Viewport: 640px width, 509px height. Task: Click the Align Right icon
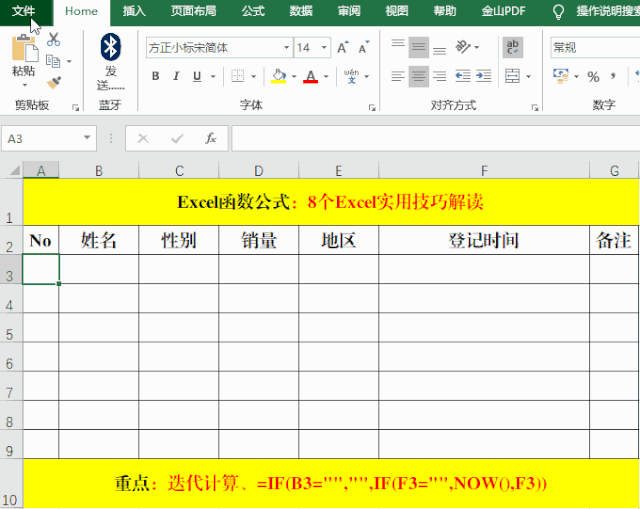point(439,76)
